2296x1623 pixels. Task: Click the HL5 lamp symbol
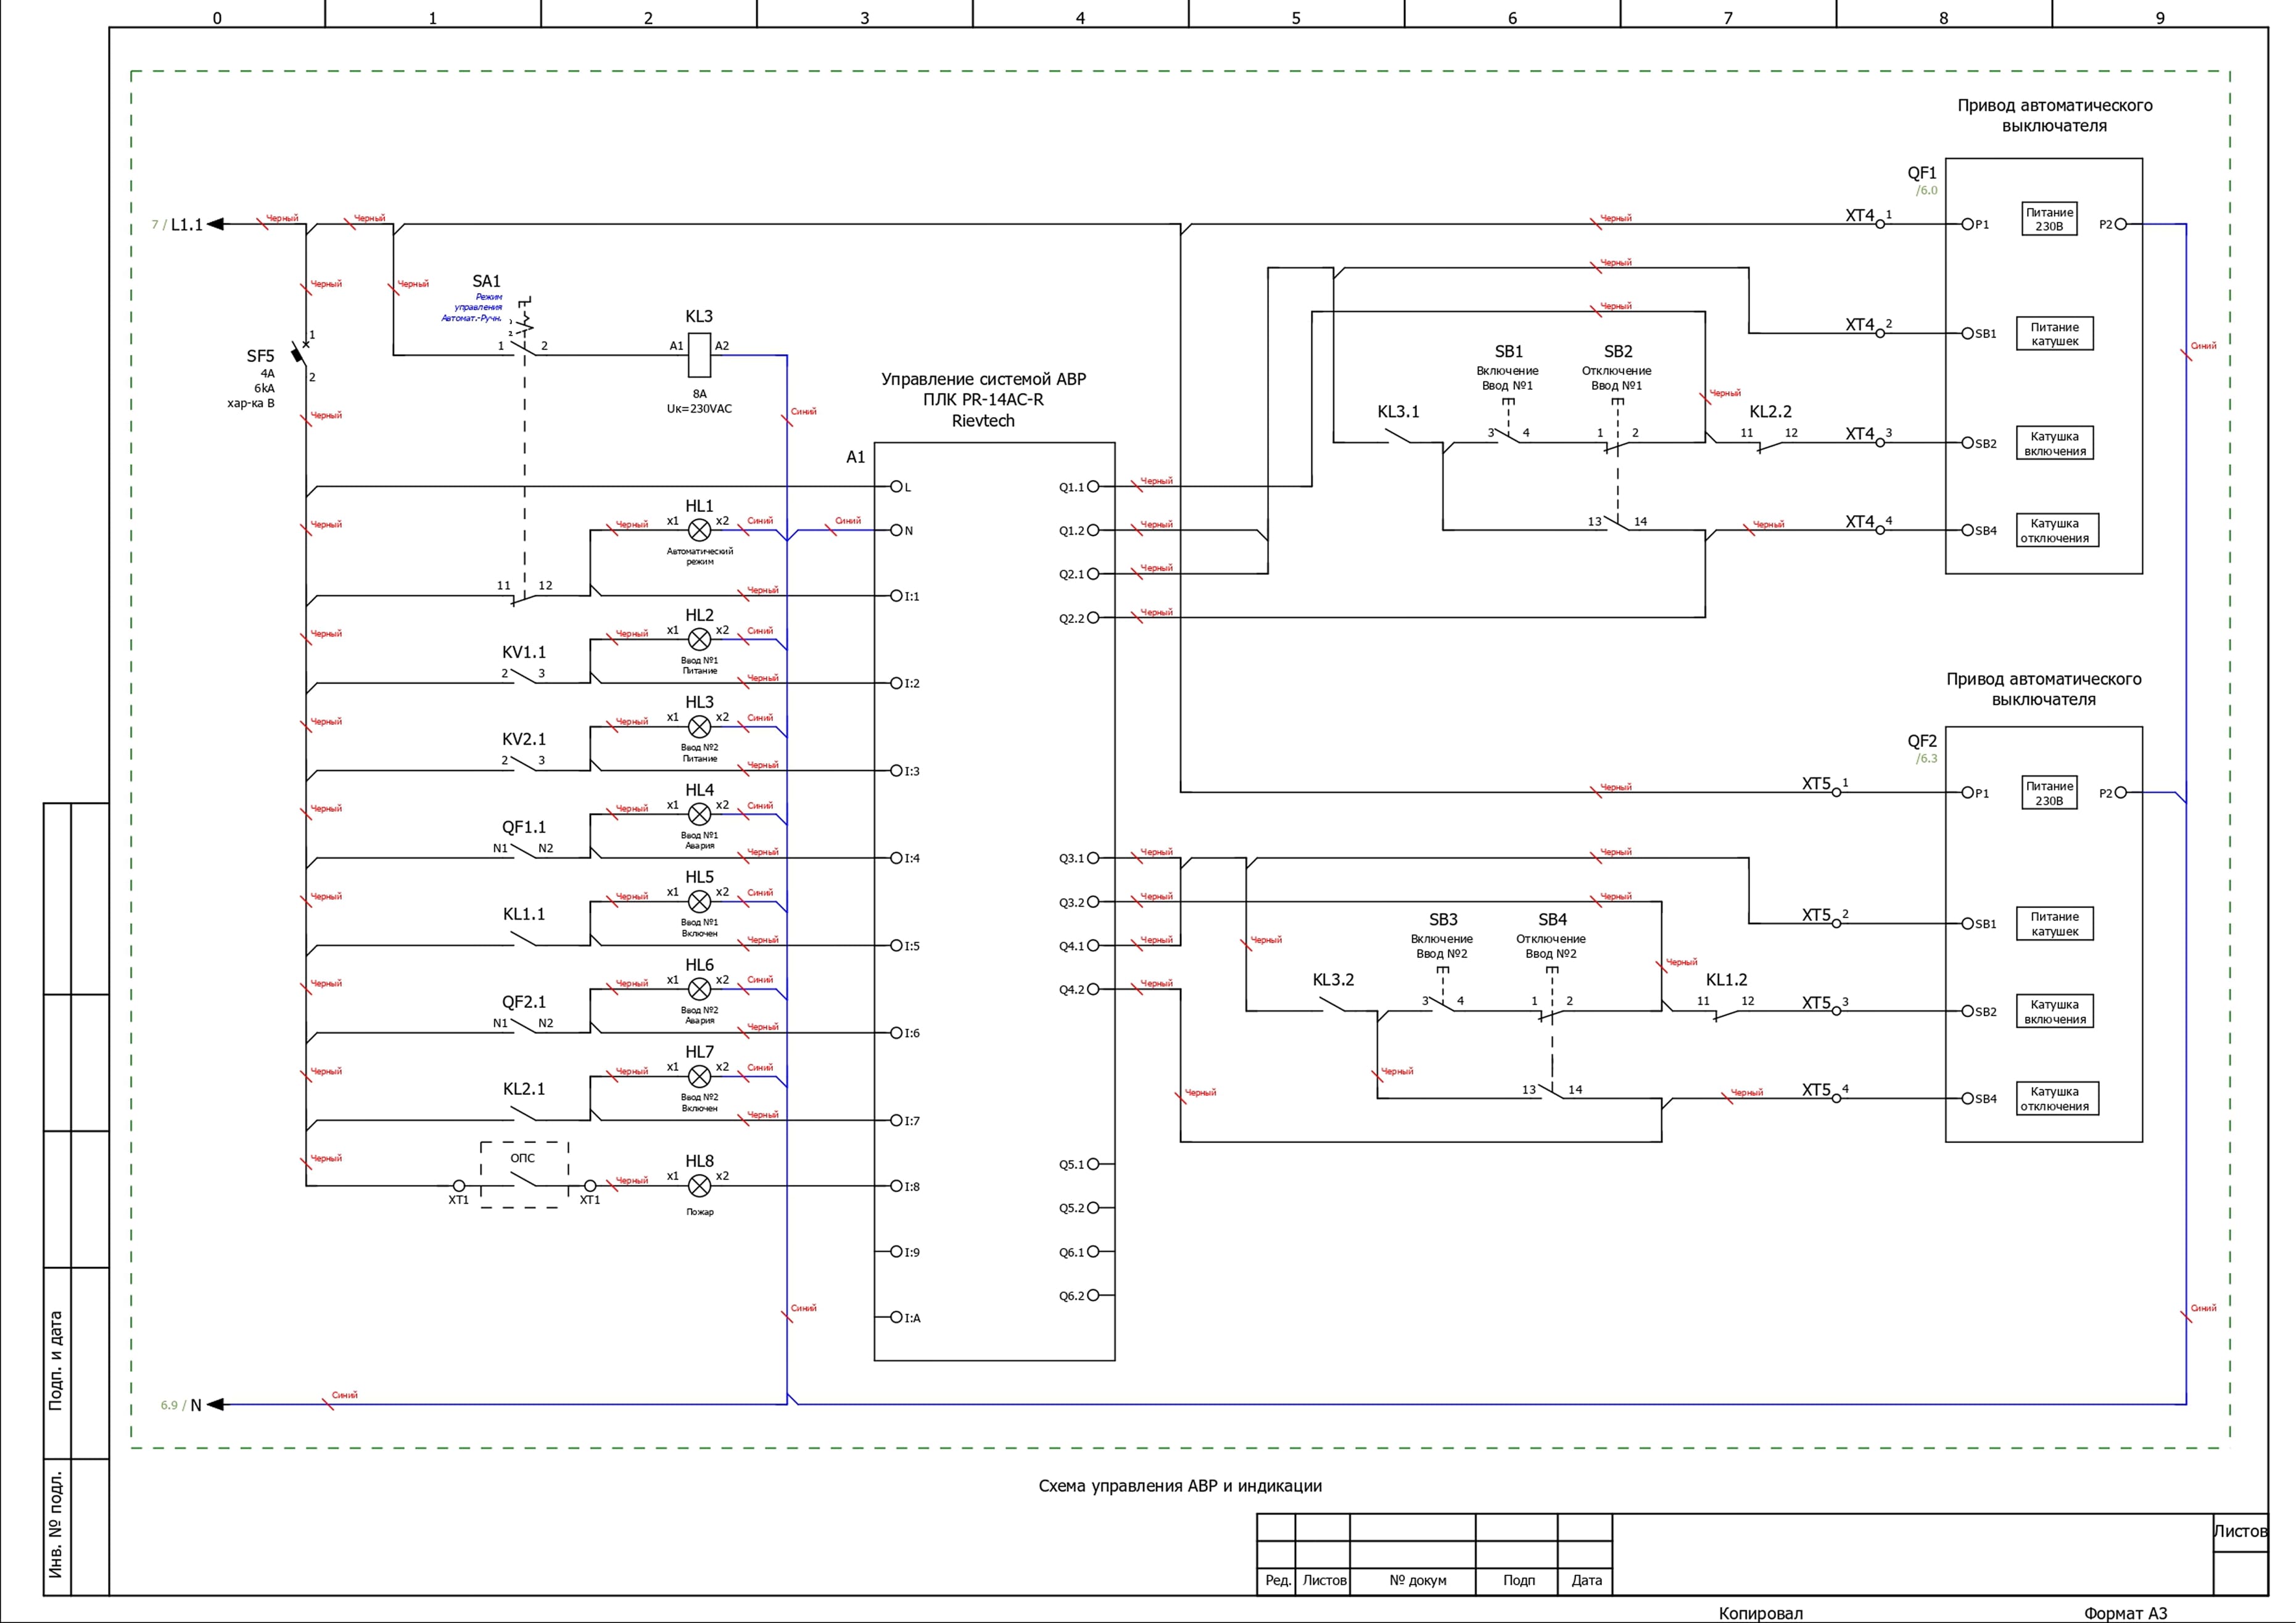click(x=699, y=902)
